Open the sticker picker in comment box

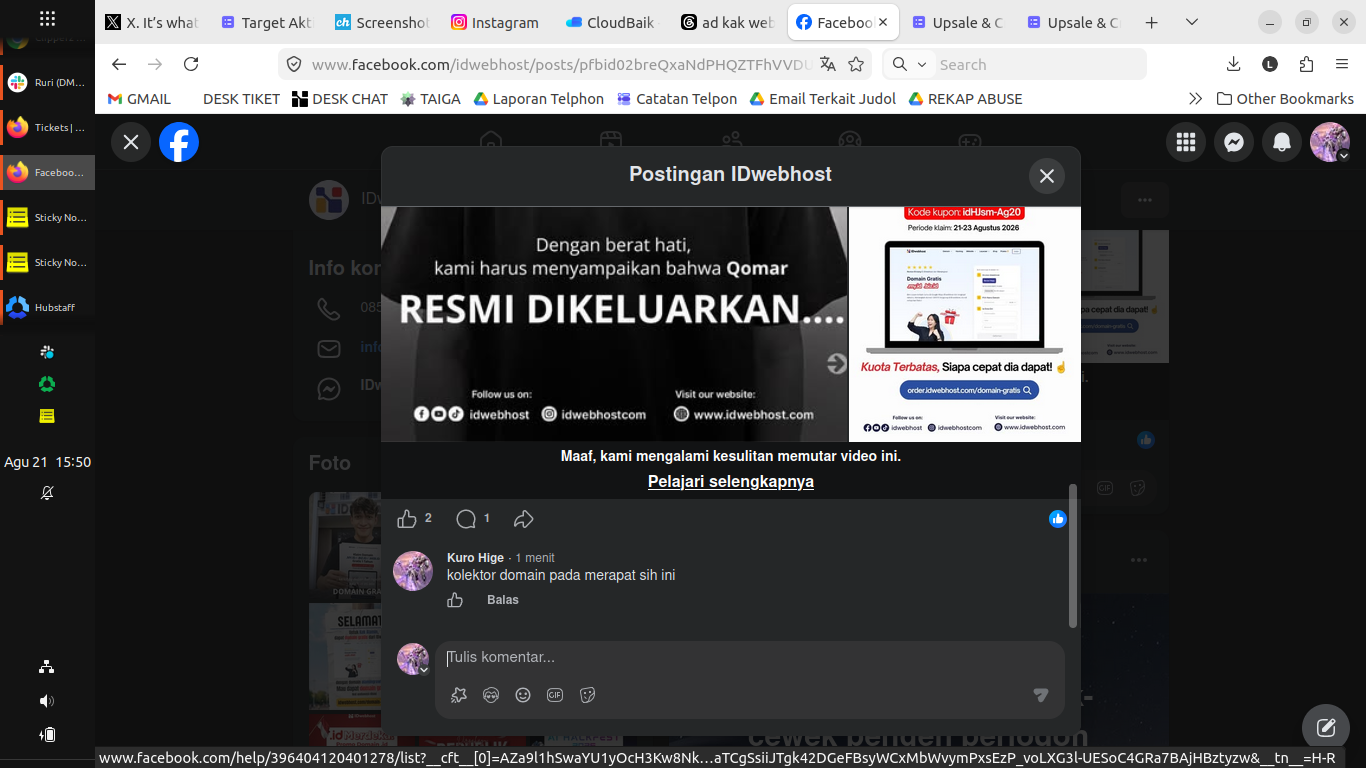tap(588, 695)
